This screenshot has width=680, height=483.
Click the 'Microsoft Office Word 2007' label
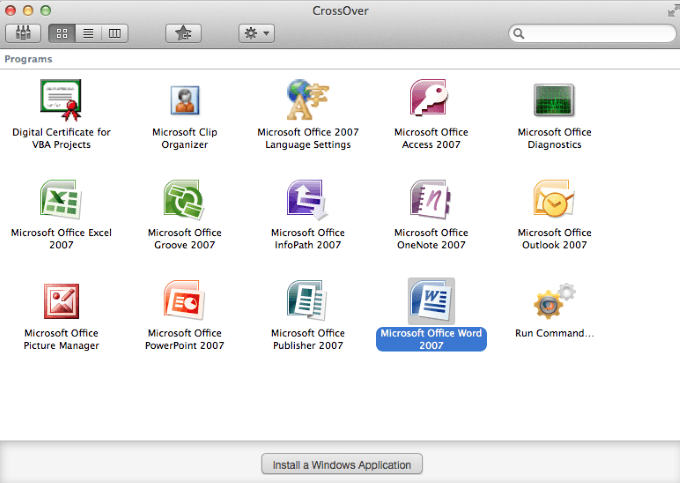click(431, 339)
